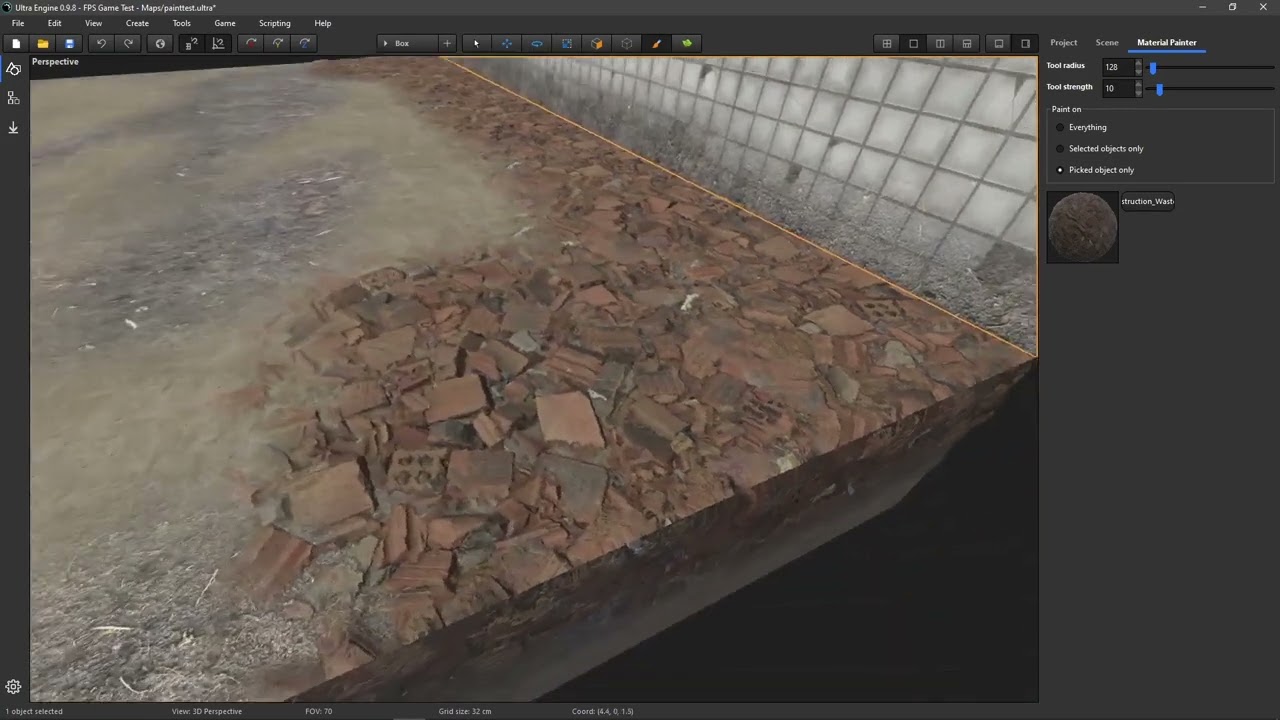
Task: Switch to the single-viewport layout
Action: tap(913, 43)
